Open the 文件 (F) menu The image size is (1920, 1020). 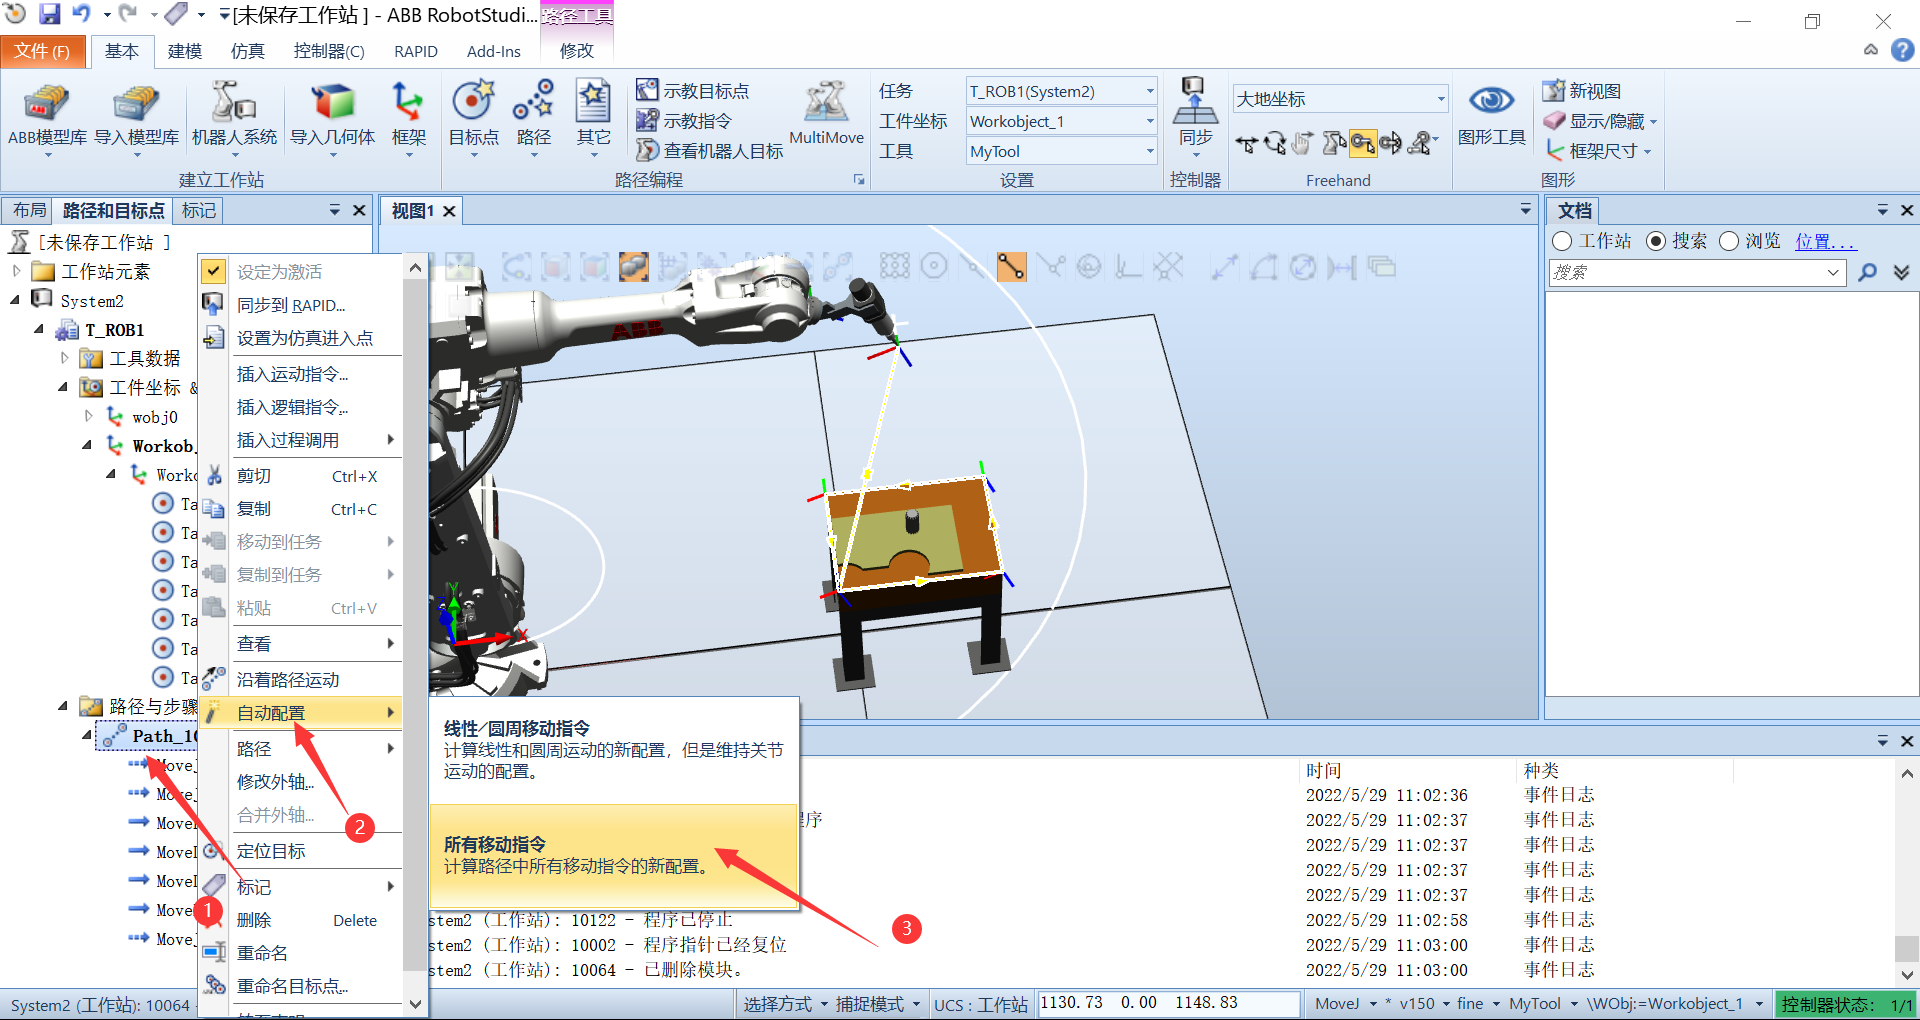point(42,51)
